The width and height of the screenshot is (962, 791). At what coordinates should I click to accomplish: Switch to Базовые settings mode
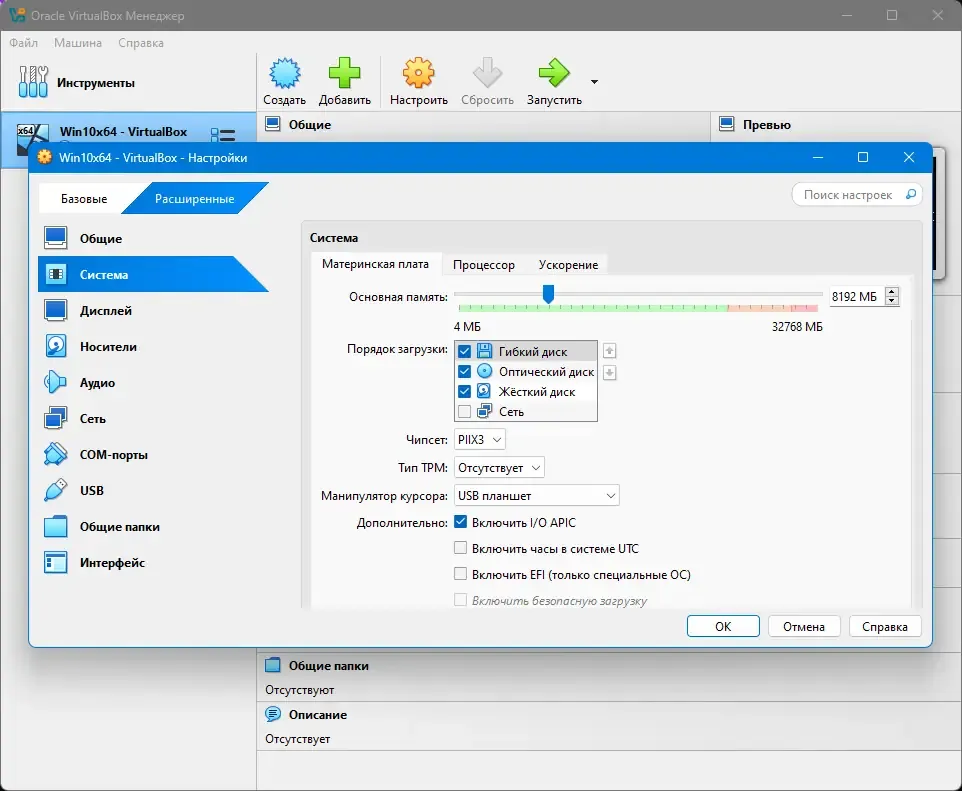pyautogui.click(x=84, y=198)
